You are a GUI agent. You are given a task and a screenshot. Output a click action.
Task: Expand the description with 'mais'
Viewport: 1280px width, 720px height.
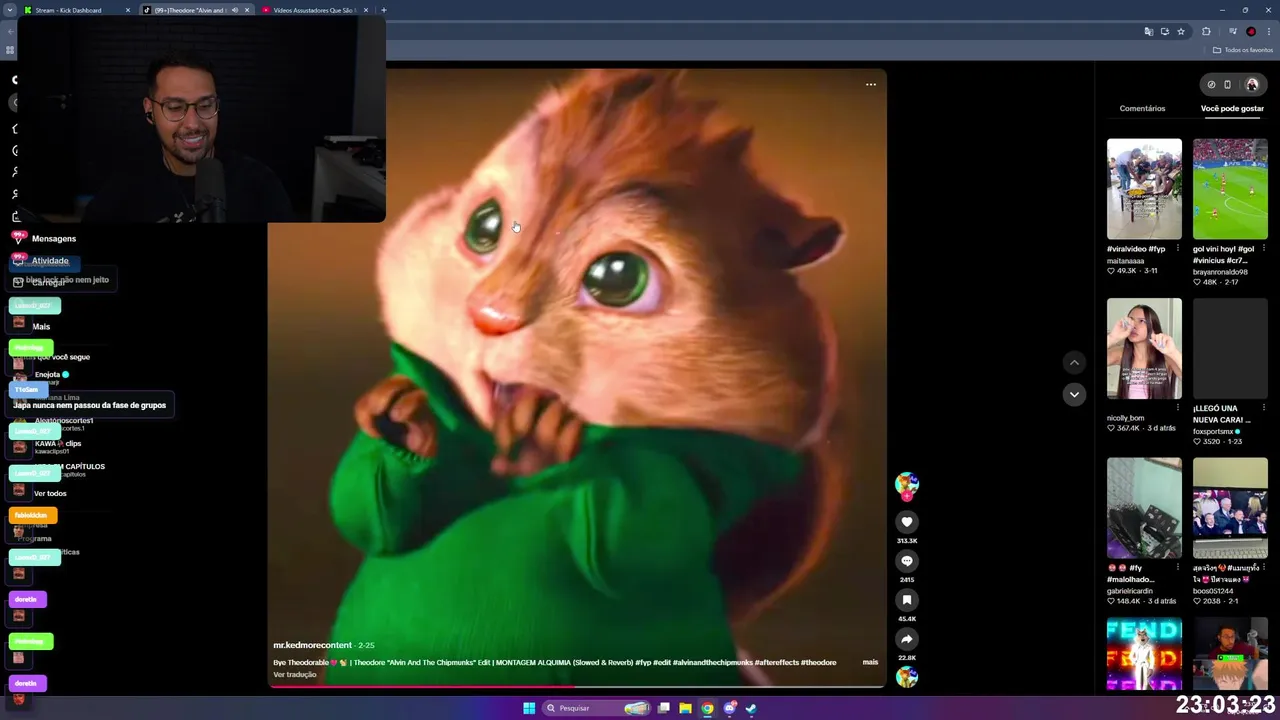[870, 662]
